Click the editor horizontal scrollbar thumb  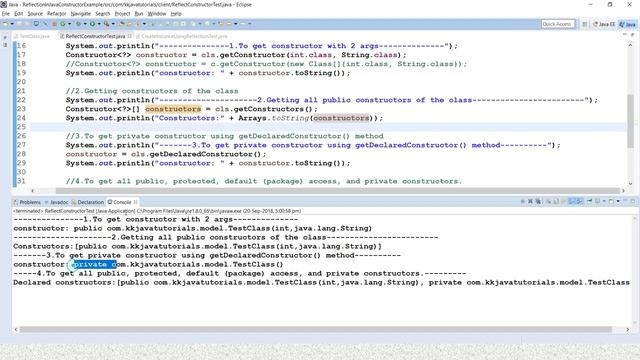point(338,191)
